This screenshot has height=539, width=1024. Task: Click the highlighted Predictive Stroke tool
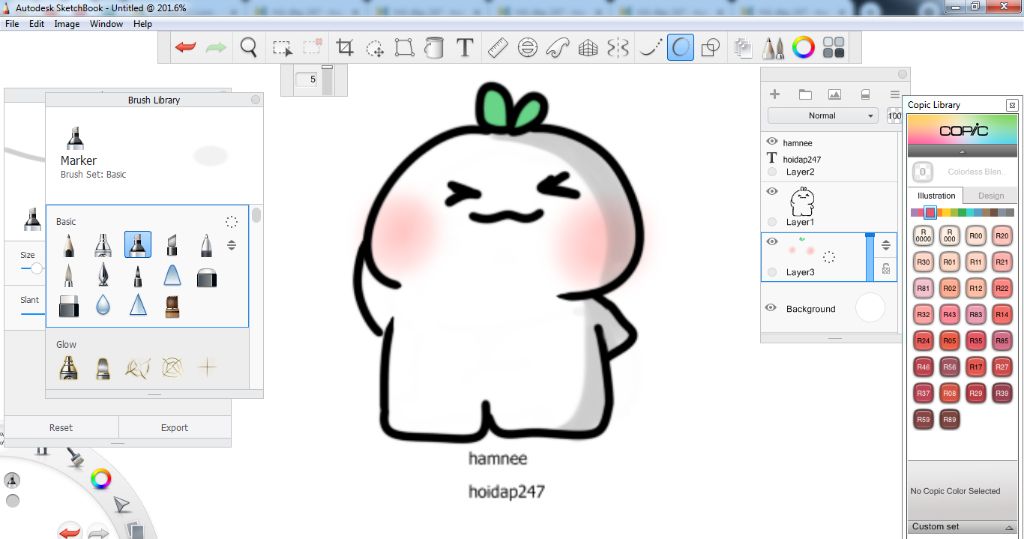680,47
